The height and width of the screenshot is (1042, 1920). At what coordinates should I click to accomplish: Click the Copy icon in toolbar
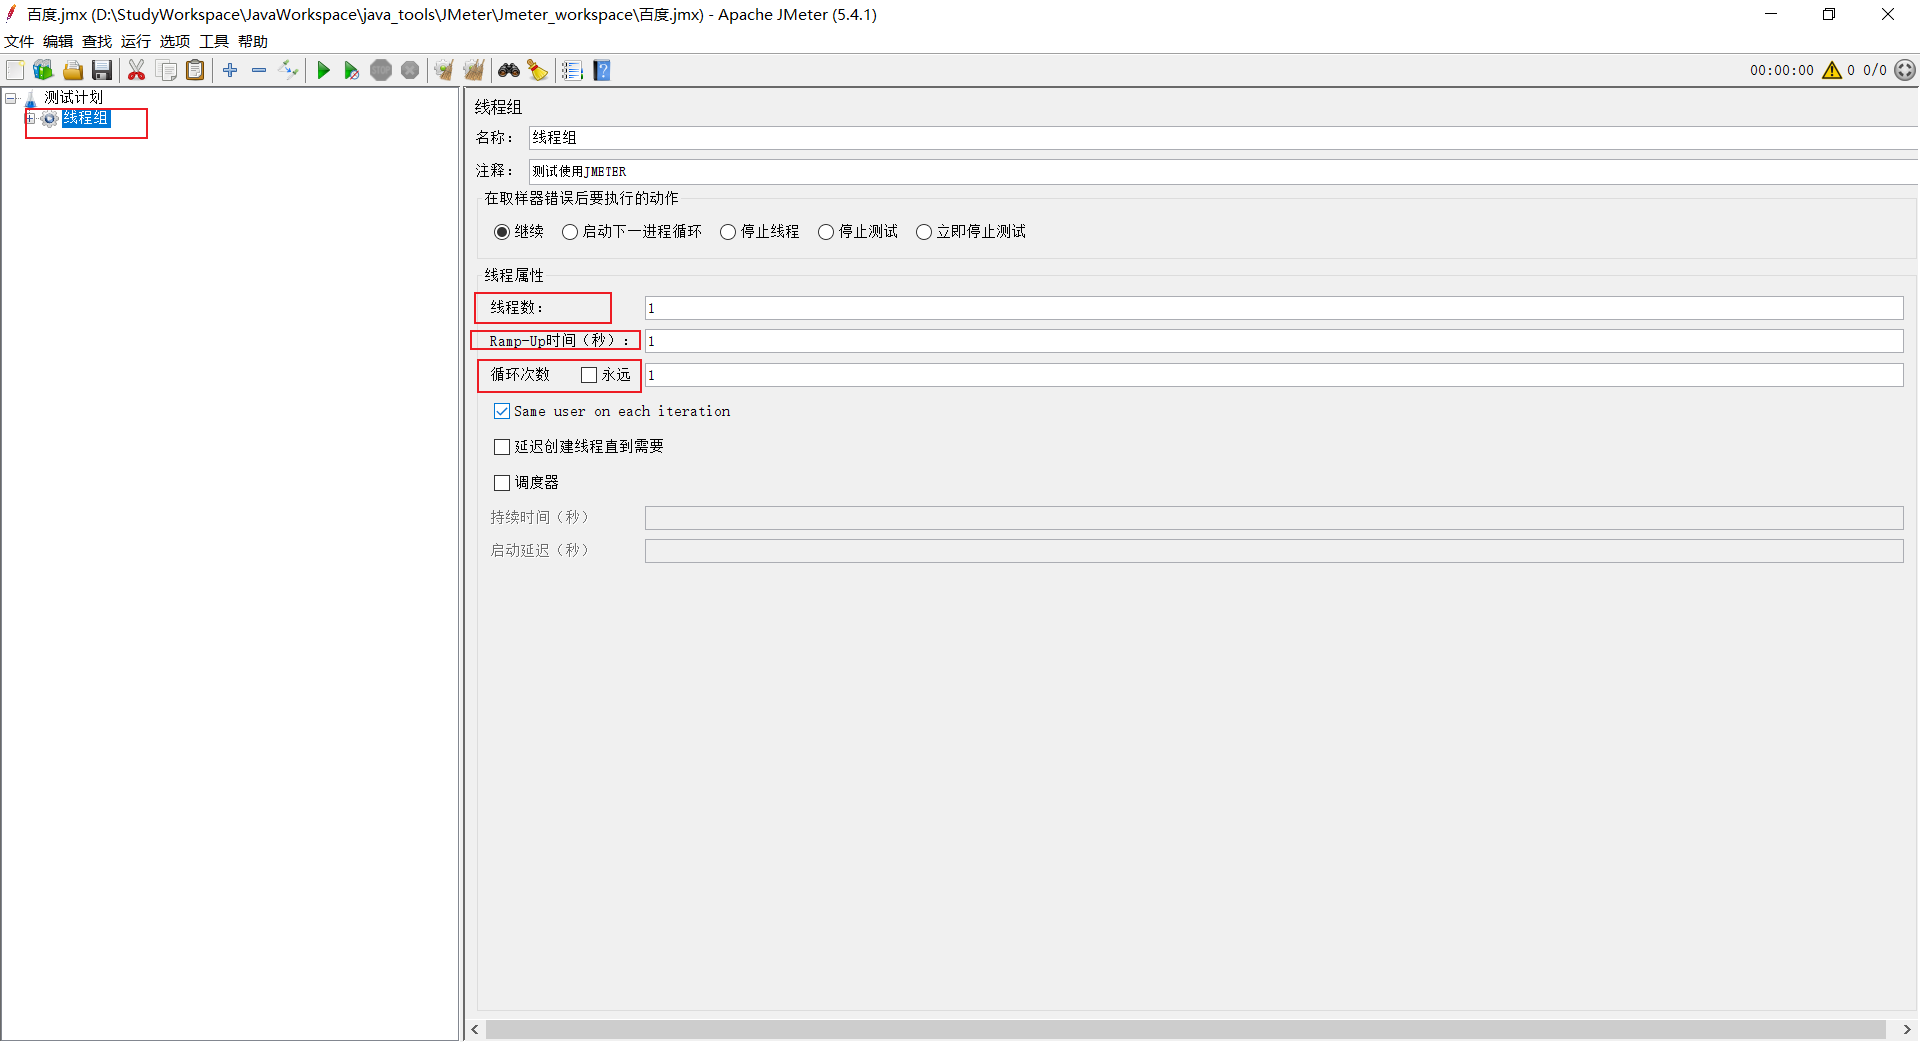(x=166, y=70)
